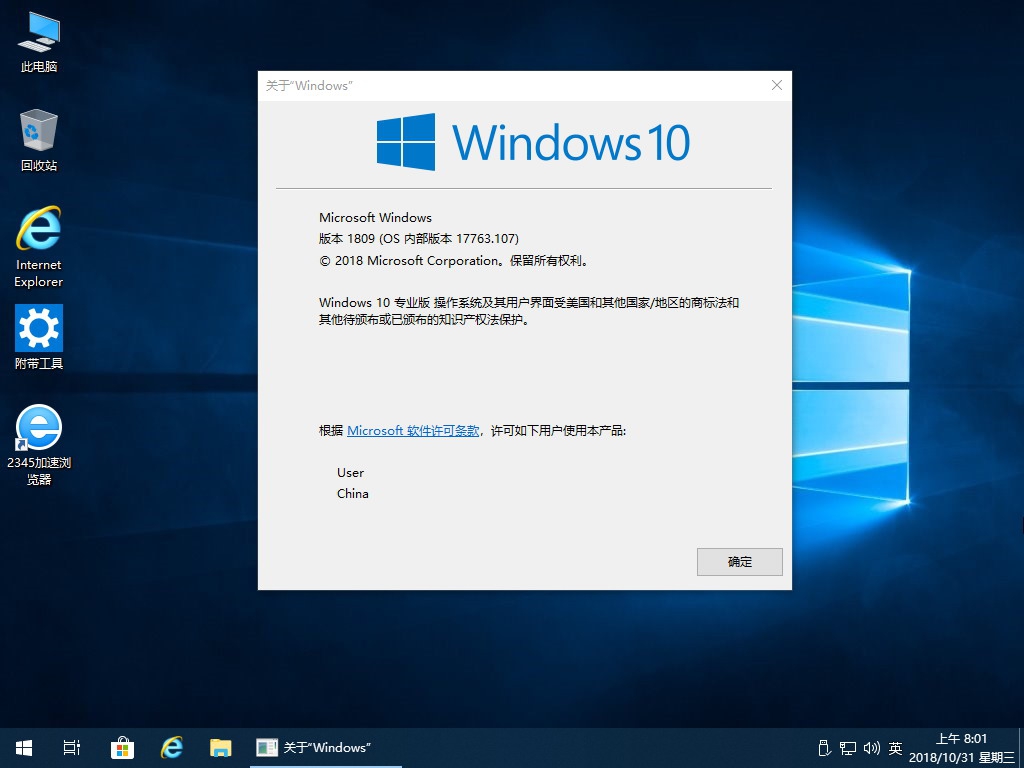Select the 附带工具 gear icon on desktop
The image size is (1024, 768).
pyautogui.click(x=39, y=337)
